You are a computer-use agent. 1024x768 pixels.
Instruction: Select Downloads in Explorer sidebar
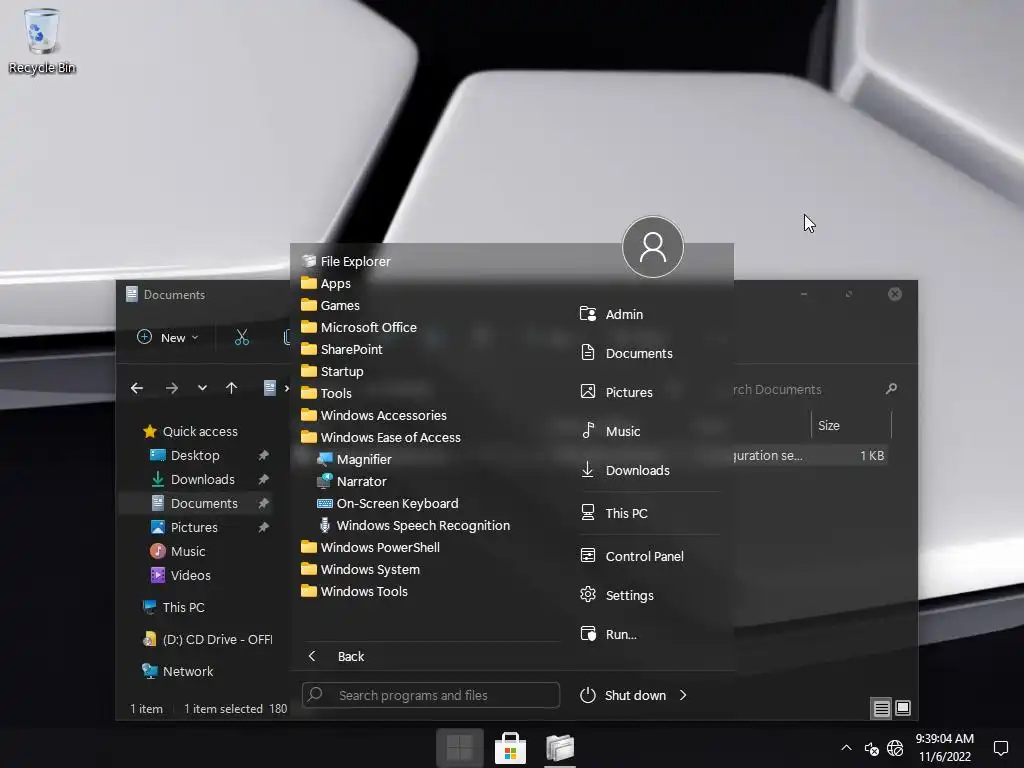[193, 480]
